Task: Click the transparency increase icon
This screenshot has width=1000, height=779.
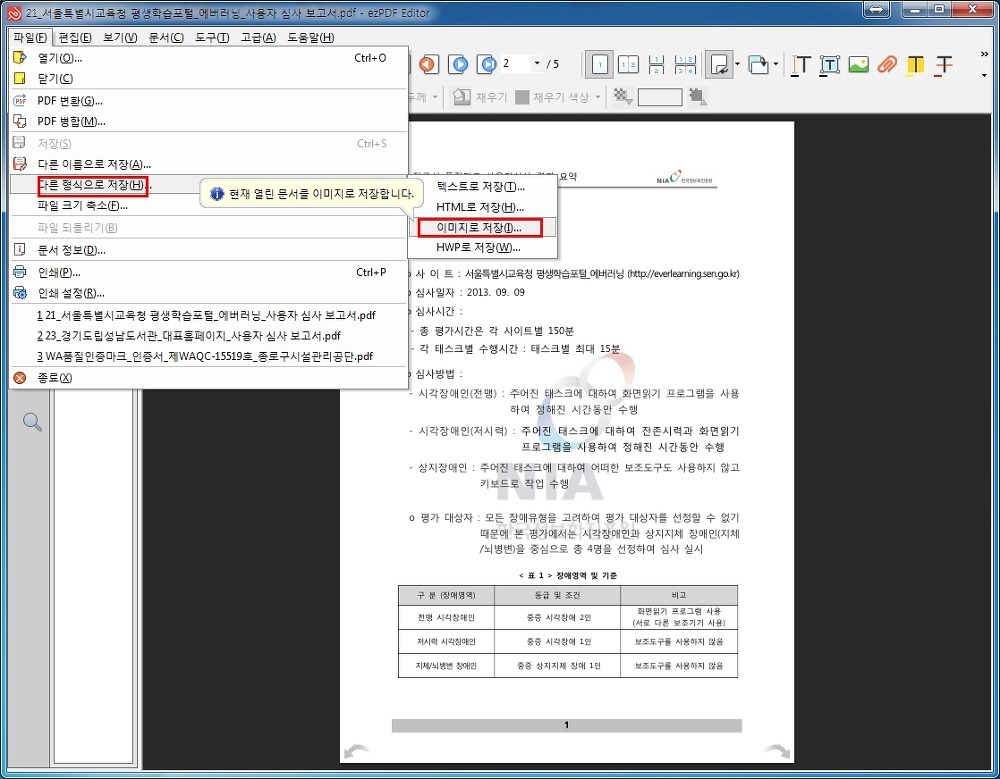Action: click(x=697, y=97)
